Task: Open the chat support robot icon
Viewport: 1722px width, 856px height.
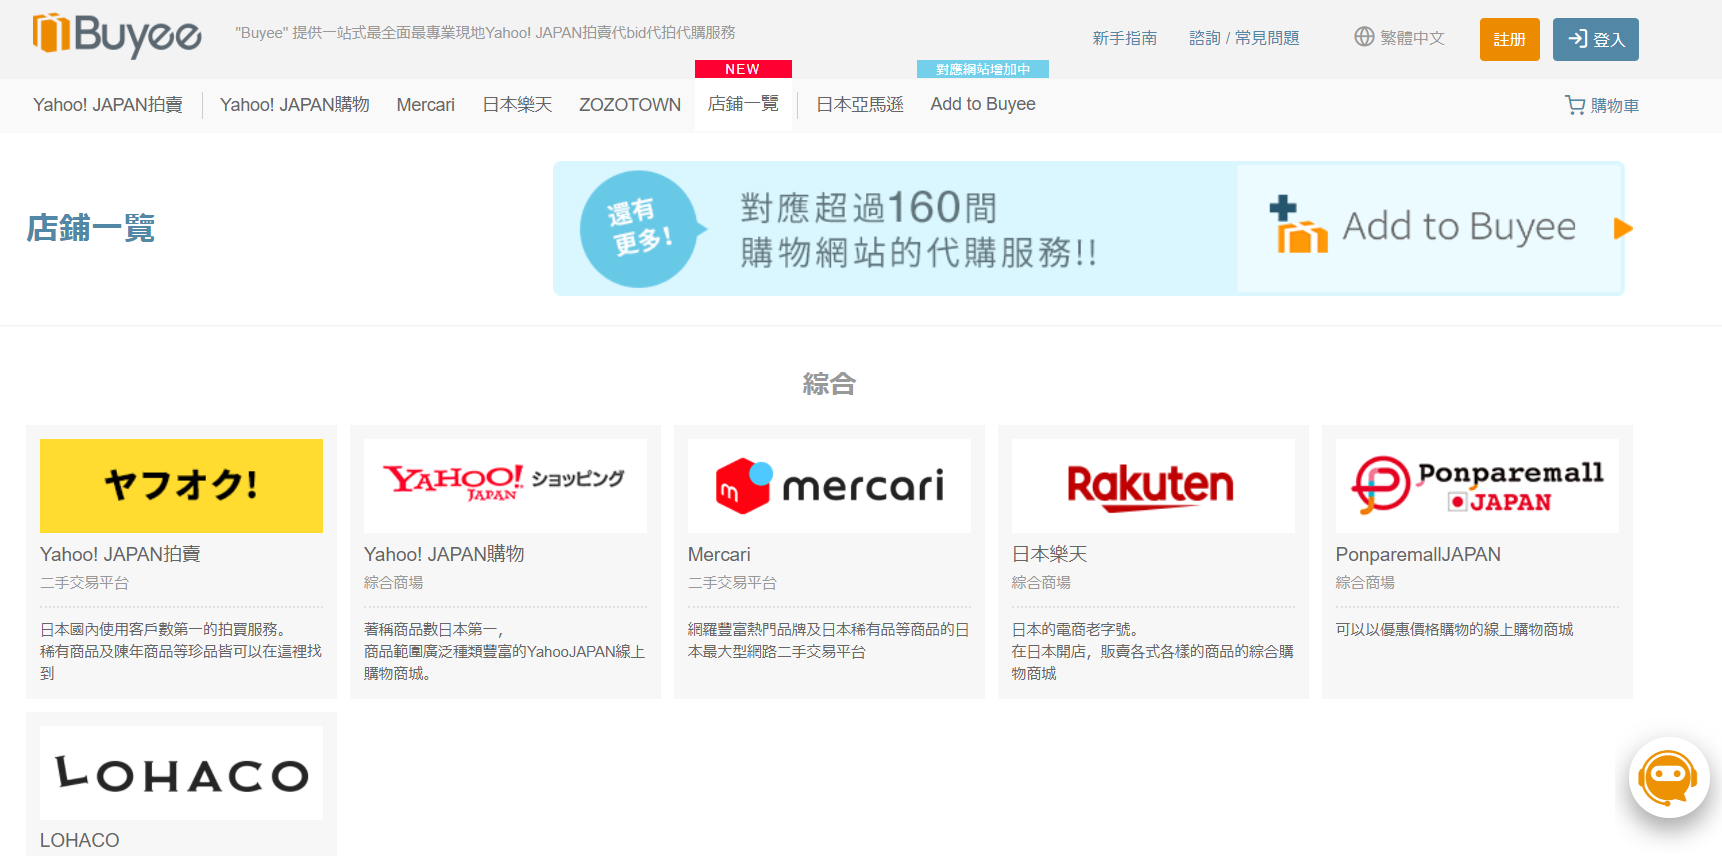Action: pyautogui.click(x=1668, y=777)
